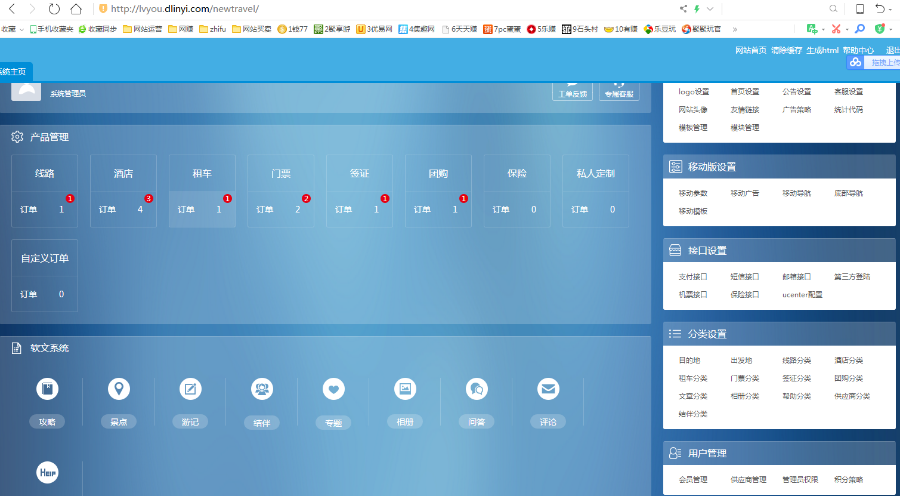Screen dimensions: 900x496
Task: Open the 网站首页 header link
Action: pyautogui.click(x=751, y=50)
